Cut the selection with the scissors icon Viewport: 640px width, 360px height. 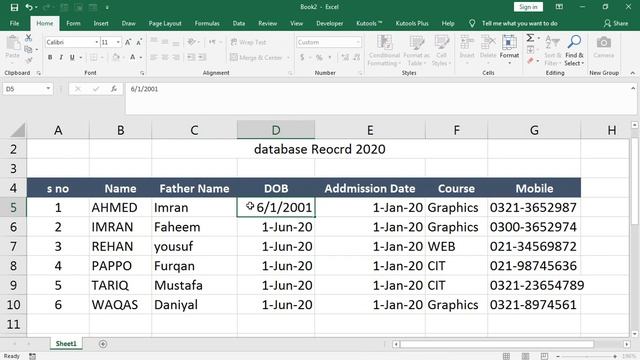28,38
